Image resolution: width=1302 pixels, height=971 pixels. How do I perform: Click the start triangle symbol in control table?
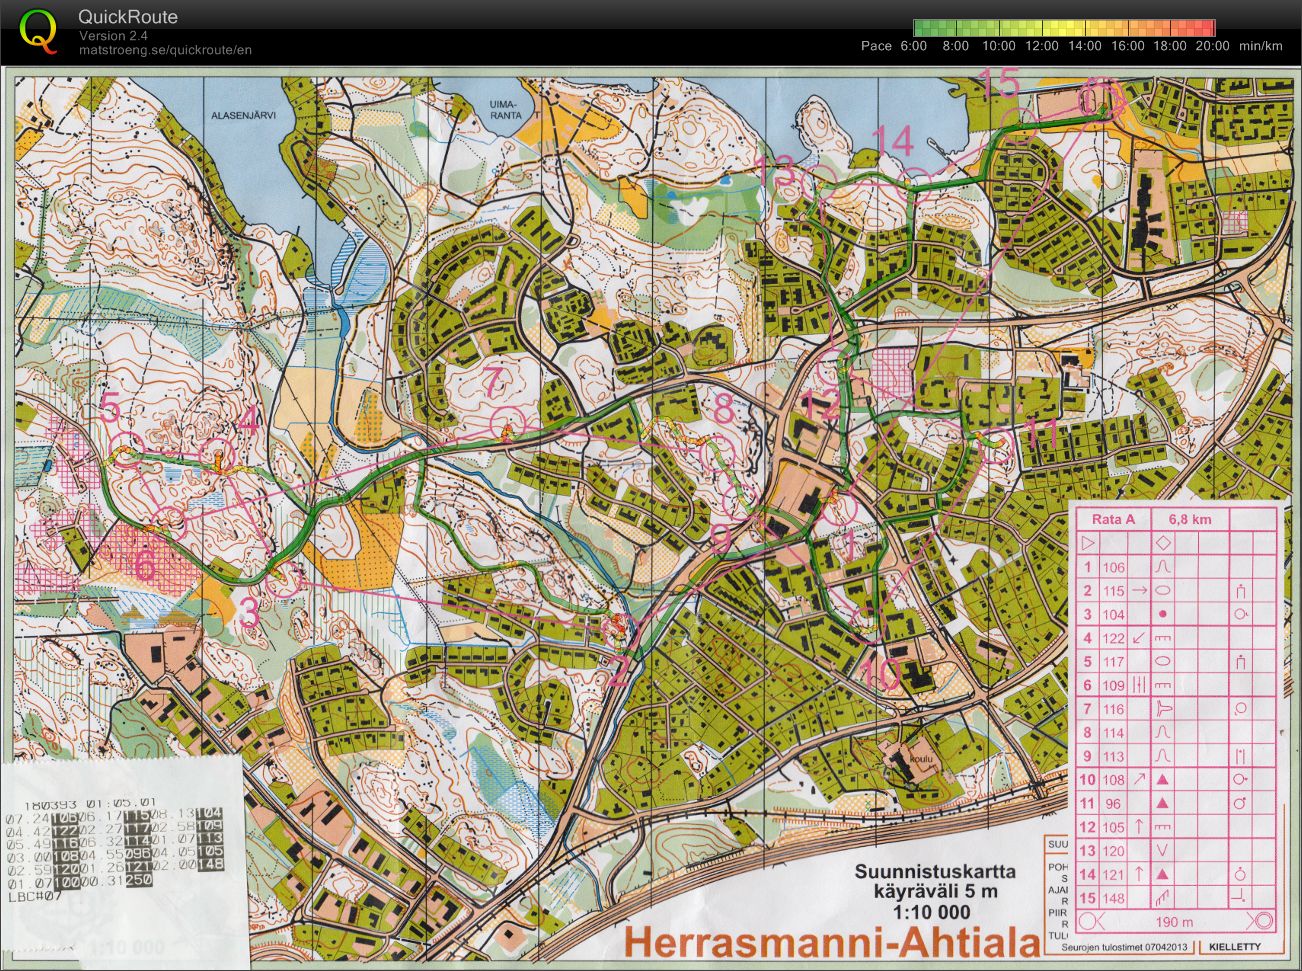coord(1086,543)
